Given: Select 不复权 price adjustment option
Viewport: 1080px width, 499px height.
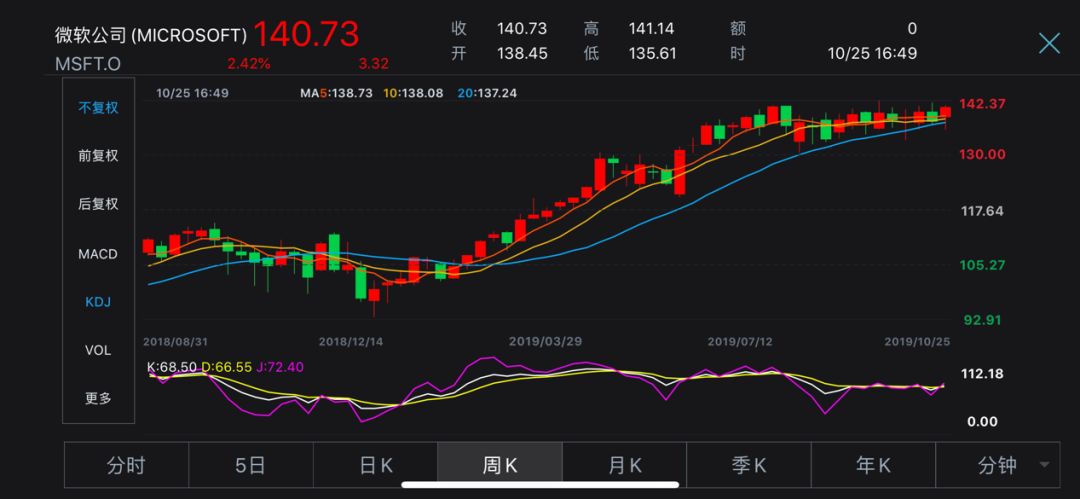Looking at the screenshot, I should [x=98, y=108].
